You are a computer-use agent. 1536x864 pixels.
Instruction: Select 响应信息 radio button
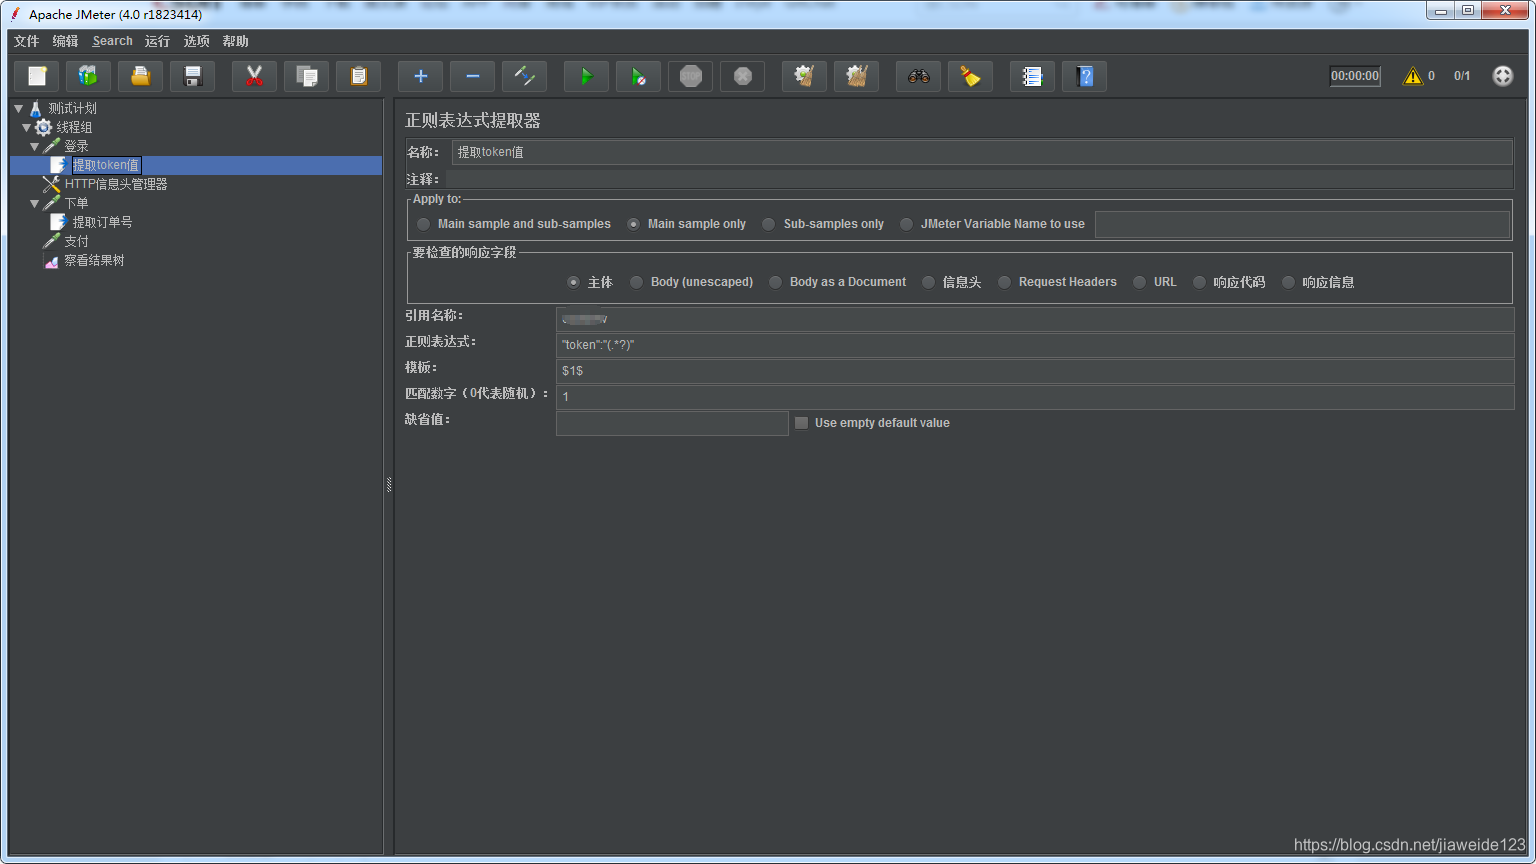1289,282
